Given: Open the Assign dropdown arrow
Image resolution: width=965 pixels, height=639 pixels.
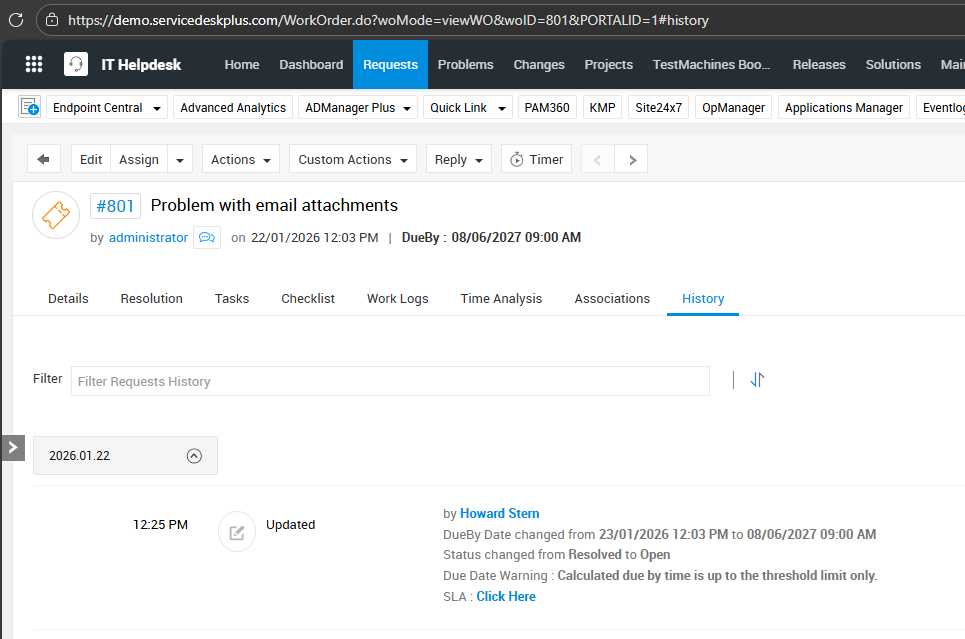Looking at the screenshot, I should [x=180, y=160].
